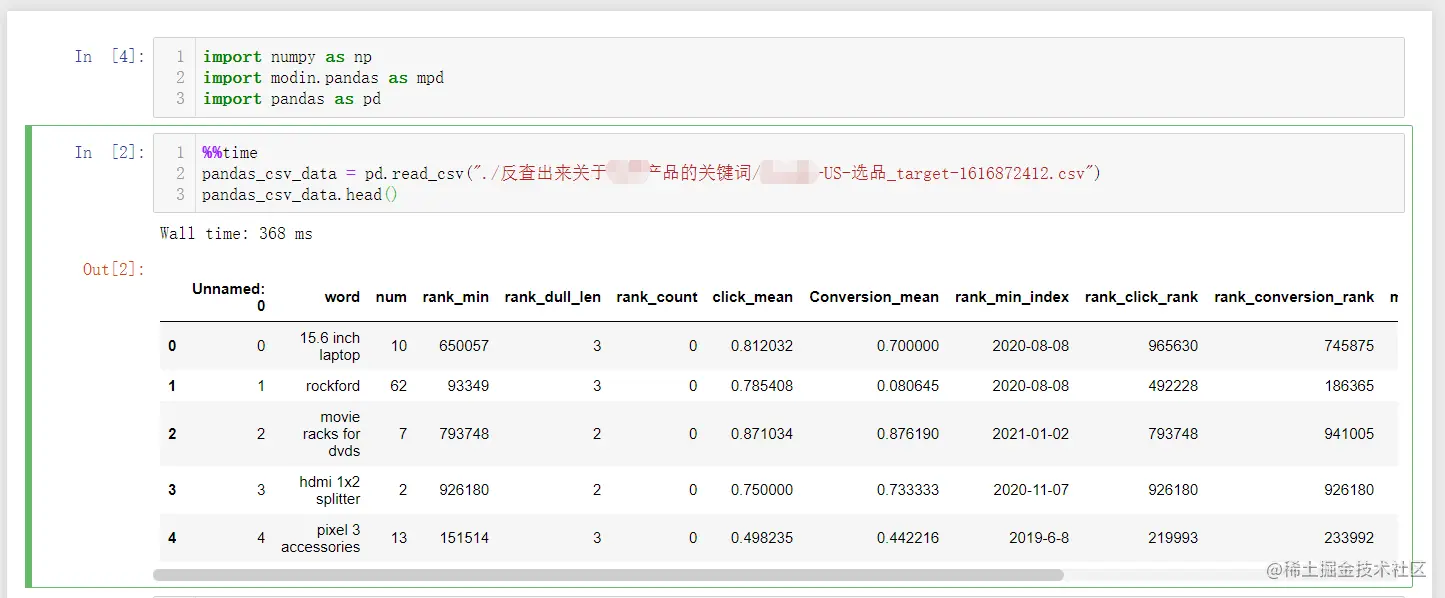The image size is (1445, 598).
Task: Click the rank_click_rank value 965630
Action: tap(1172, 346)
